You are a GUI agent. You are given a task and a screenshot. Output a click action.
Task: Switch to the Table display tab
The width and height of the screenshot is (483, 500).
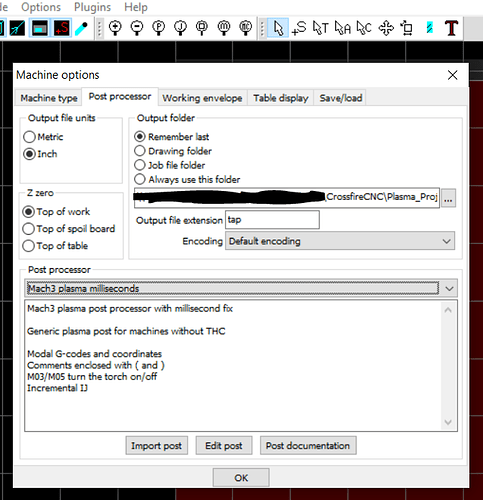click(x=281, y=98)
